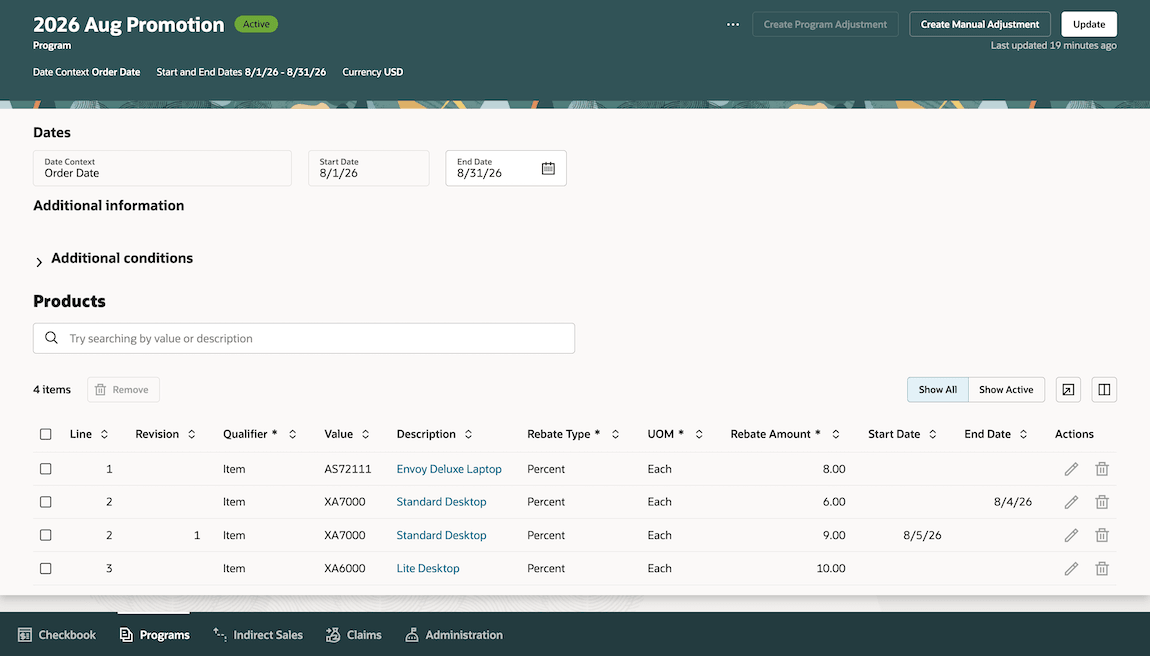Sort by the UOM column
This screenshot has width=1150, height=656.
point(699,434)
